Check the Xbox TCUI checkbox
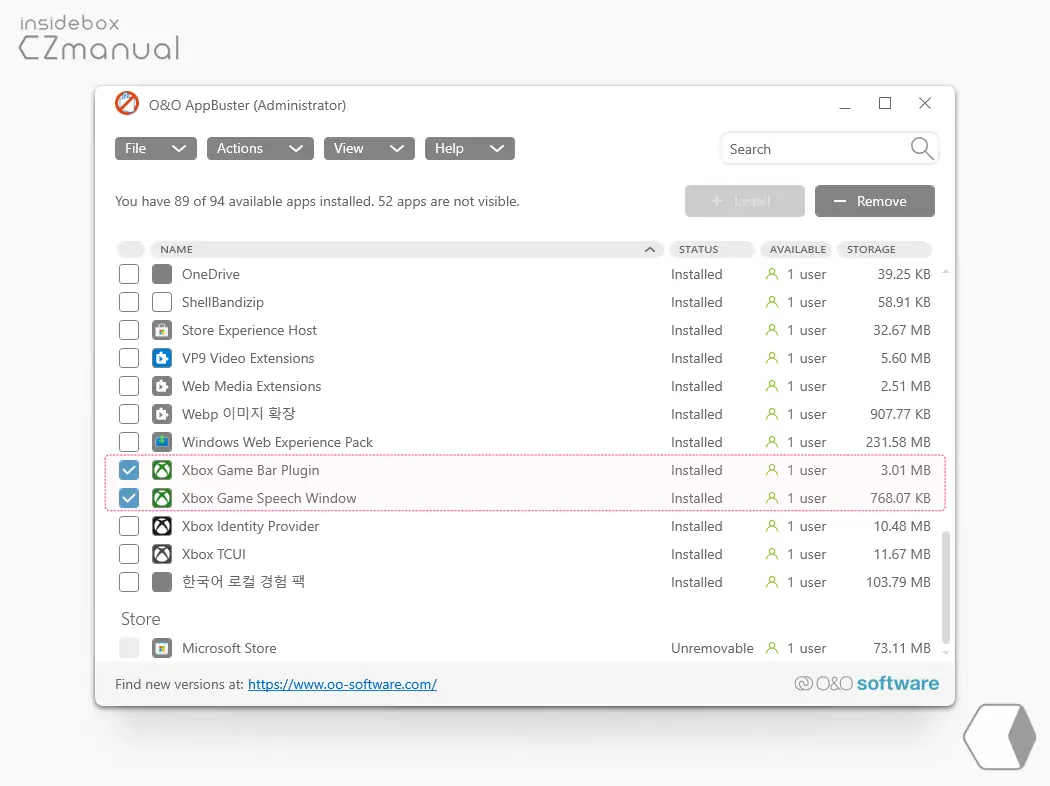 click(x=129, y=554)
